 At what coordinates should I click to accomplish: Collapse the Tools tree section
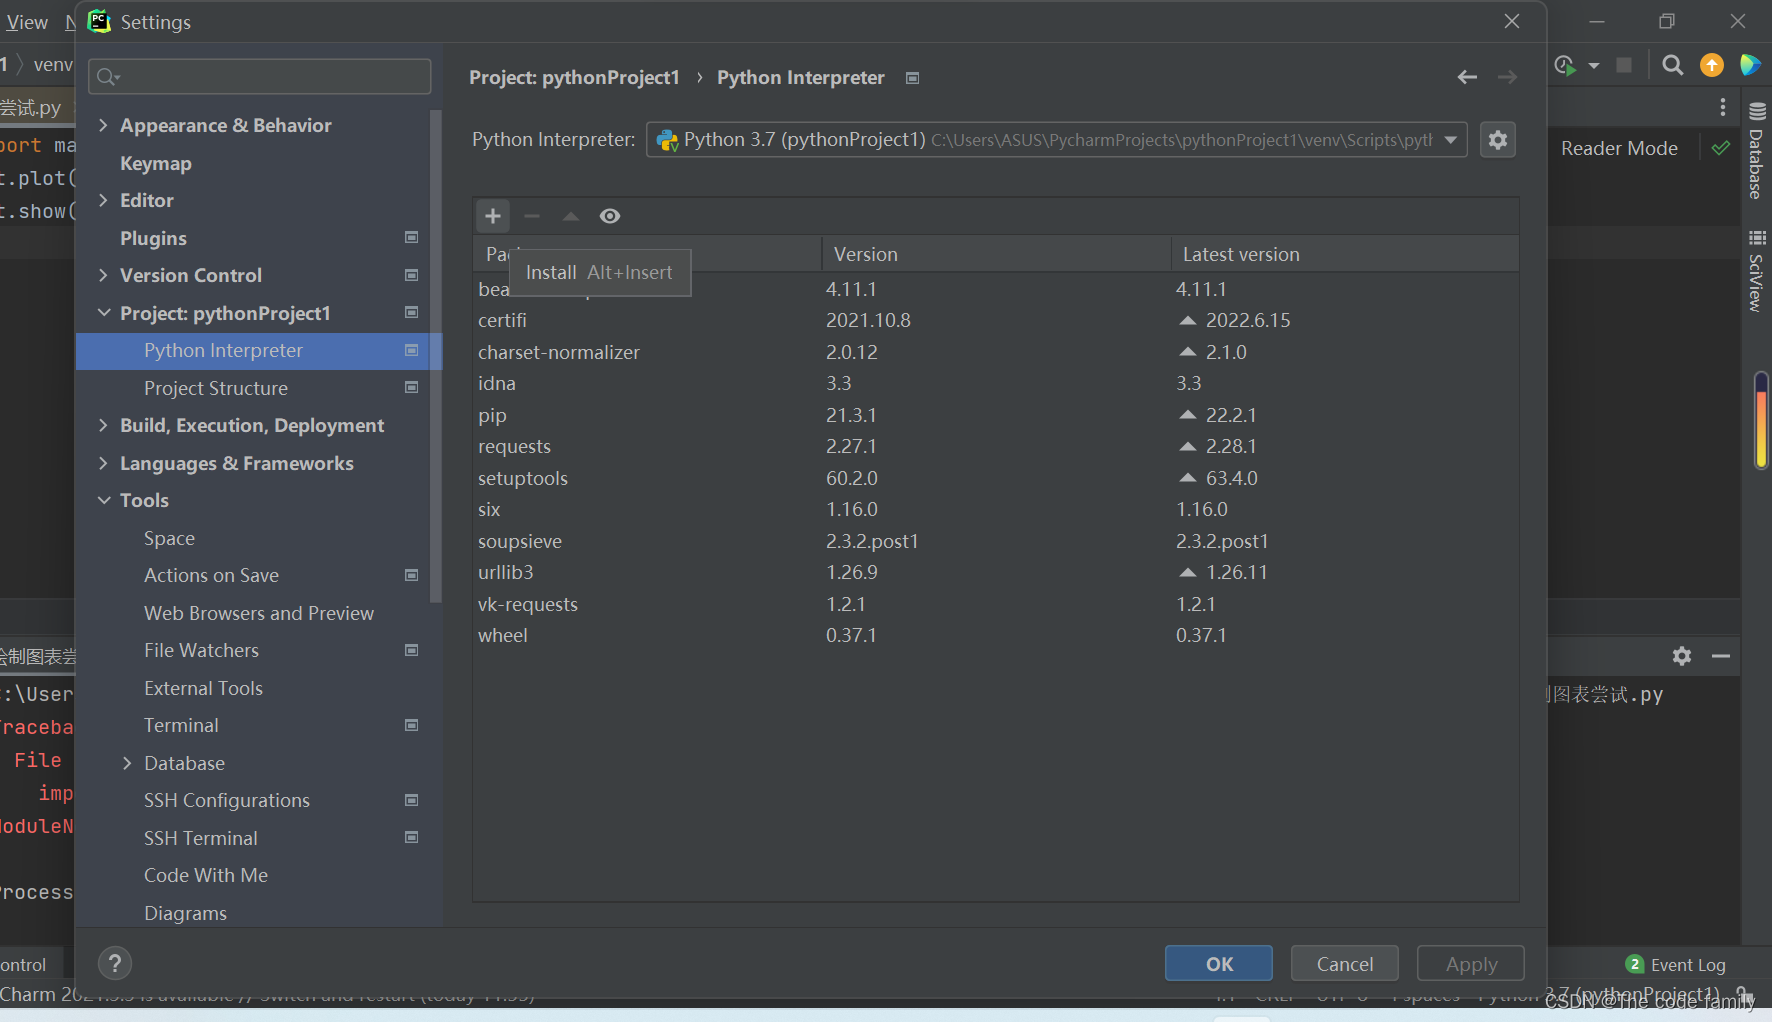(104, 500)
